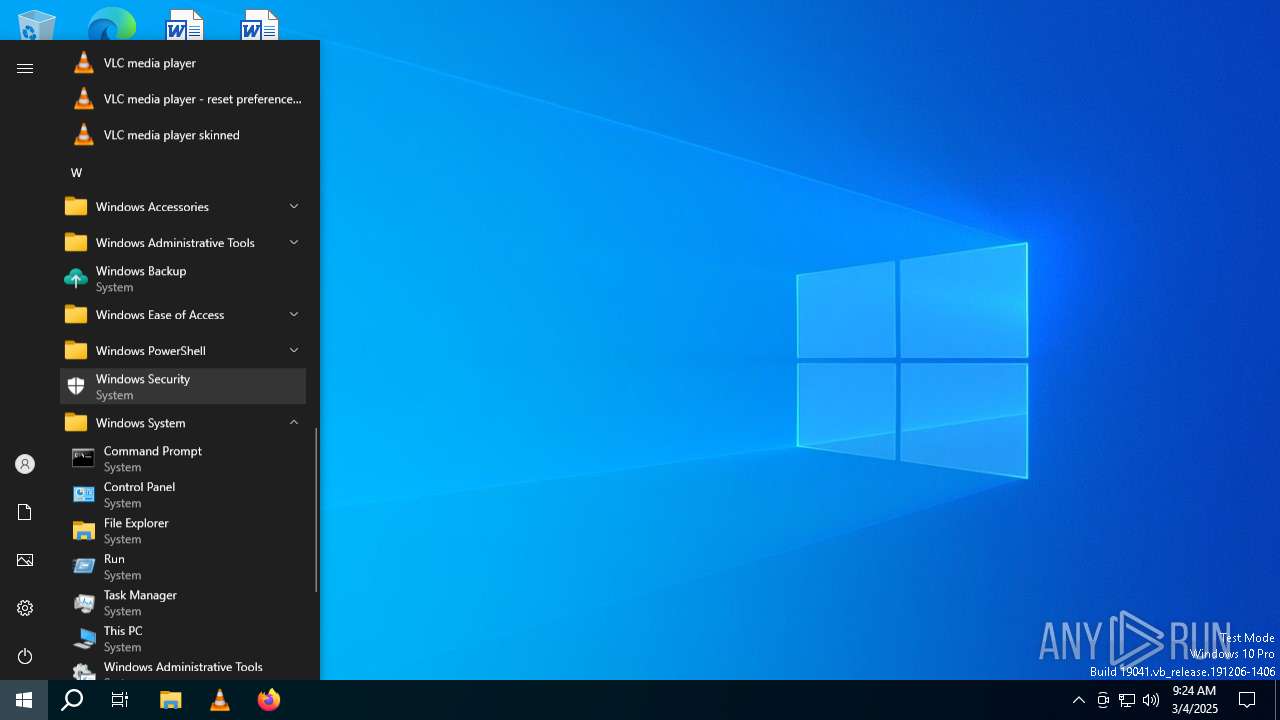Image resolution: width=1280 pixels, height=720 pixels.
Task: Select the second Word document on desktop
Action: (x=260, y=24)
